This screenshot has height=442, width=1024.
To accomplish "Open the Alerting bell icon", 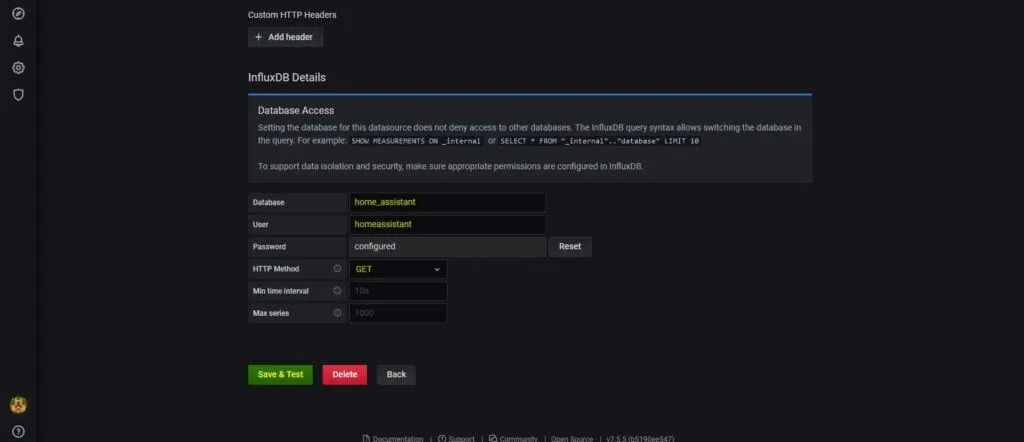I will (x=18, y=40).
